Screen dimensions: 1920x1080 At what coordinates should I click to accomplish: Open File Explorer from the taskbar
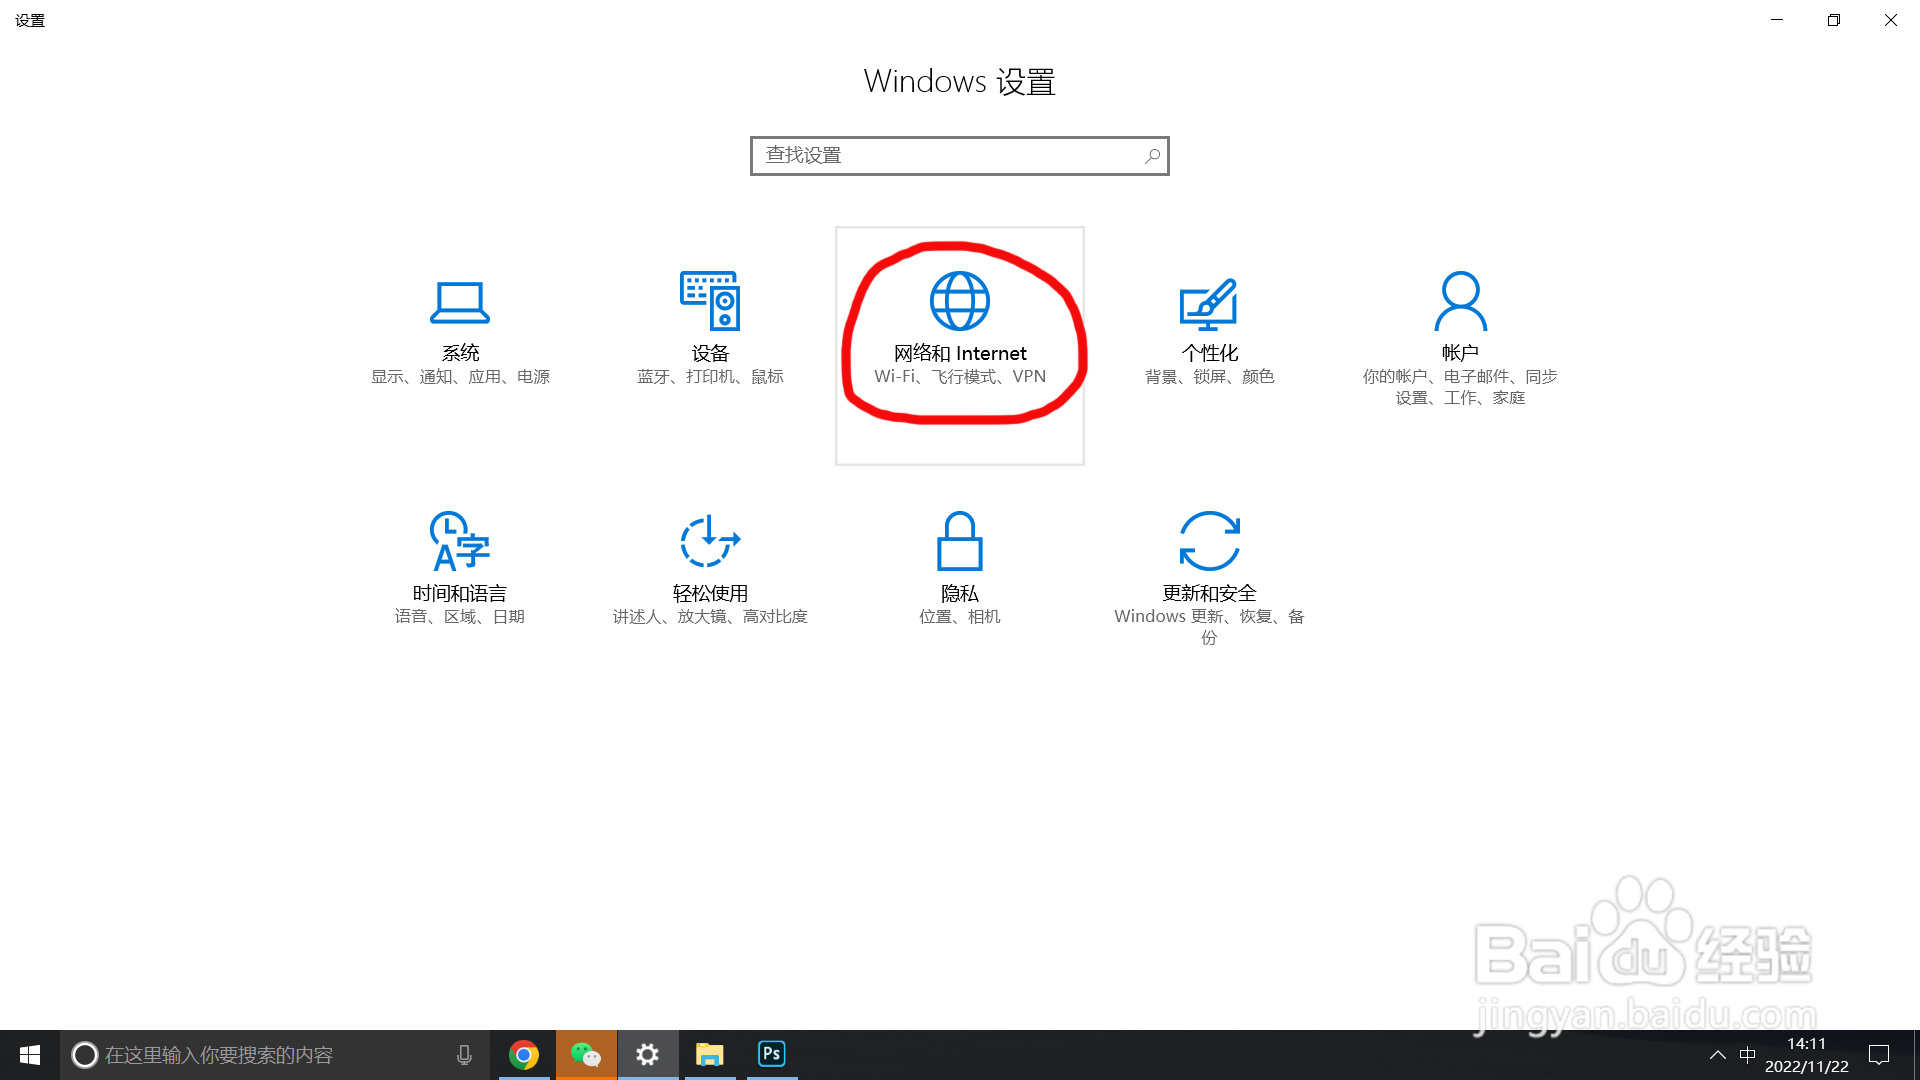click(710, 1055)
